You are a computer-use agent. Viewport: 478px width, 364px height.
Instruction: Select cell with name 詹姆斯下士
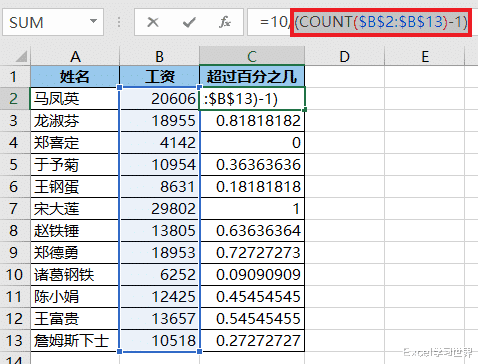tap(75, 341)
